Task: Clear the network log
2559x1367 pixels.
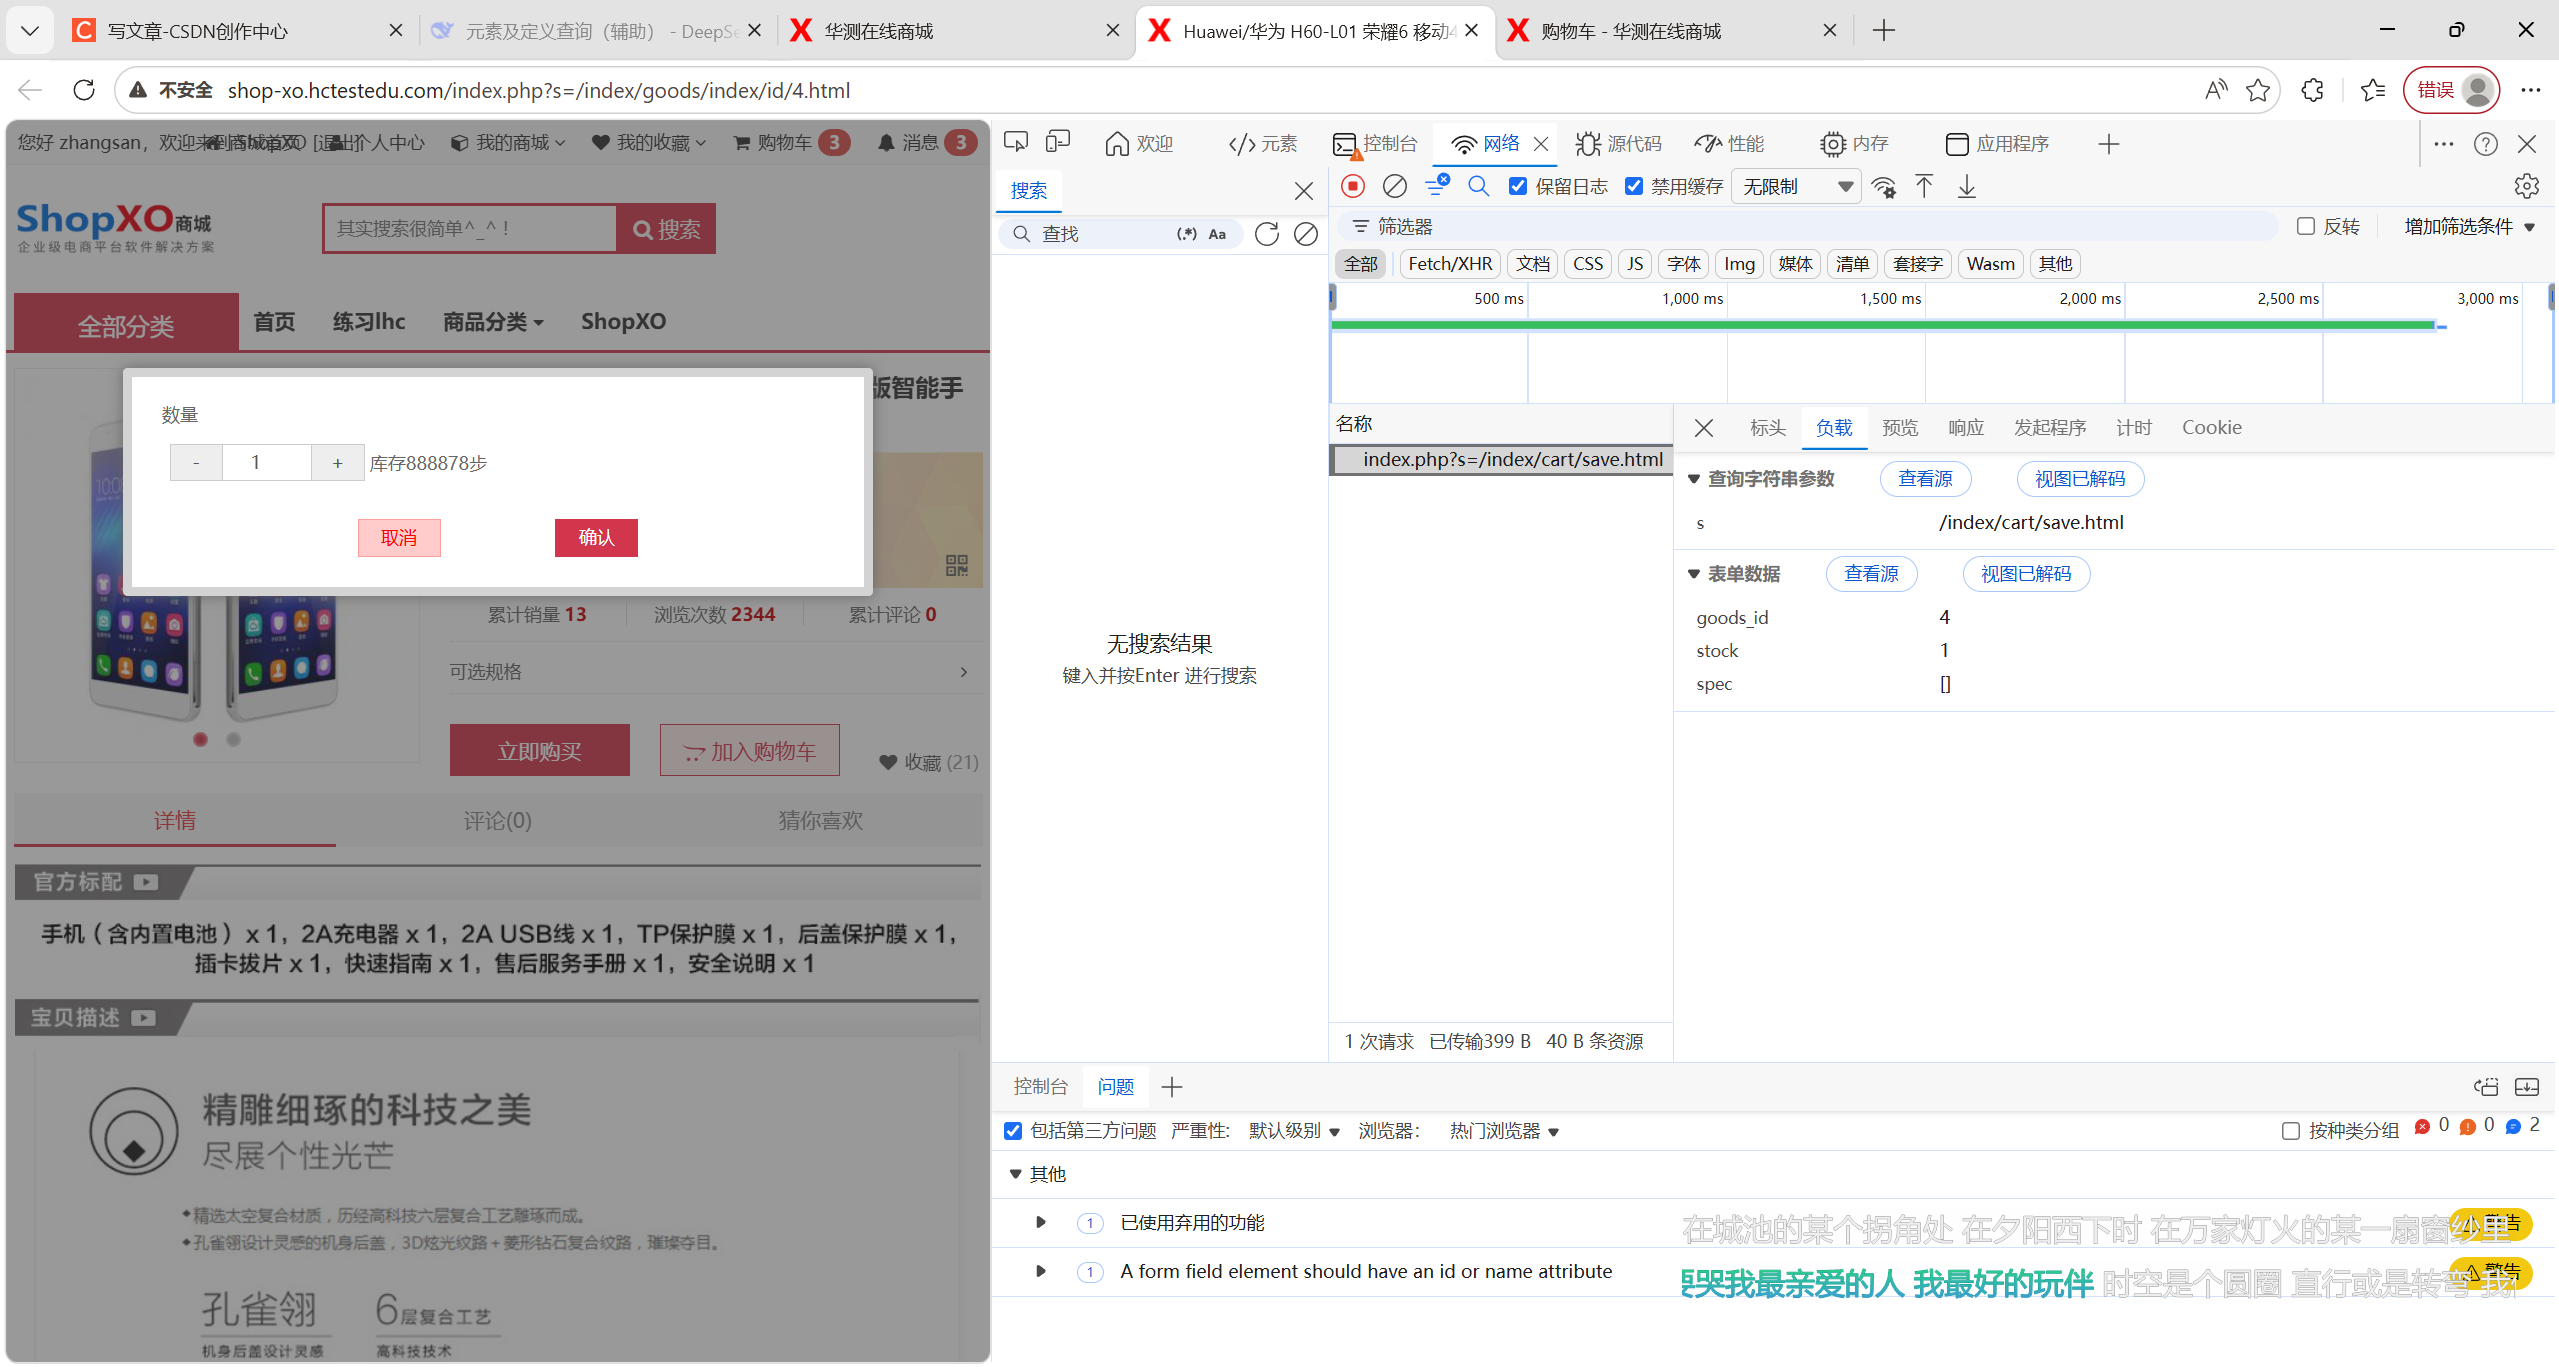Action: pos(1394,186)
